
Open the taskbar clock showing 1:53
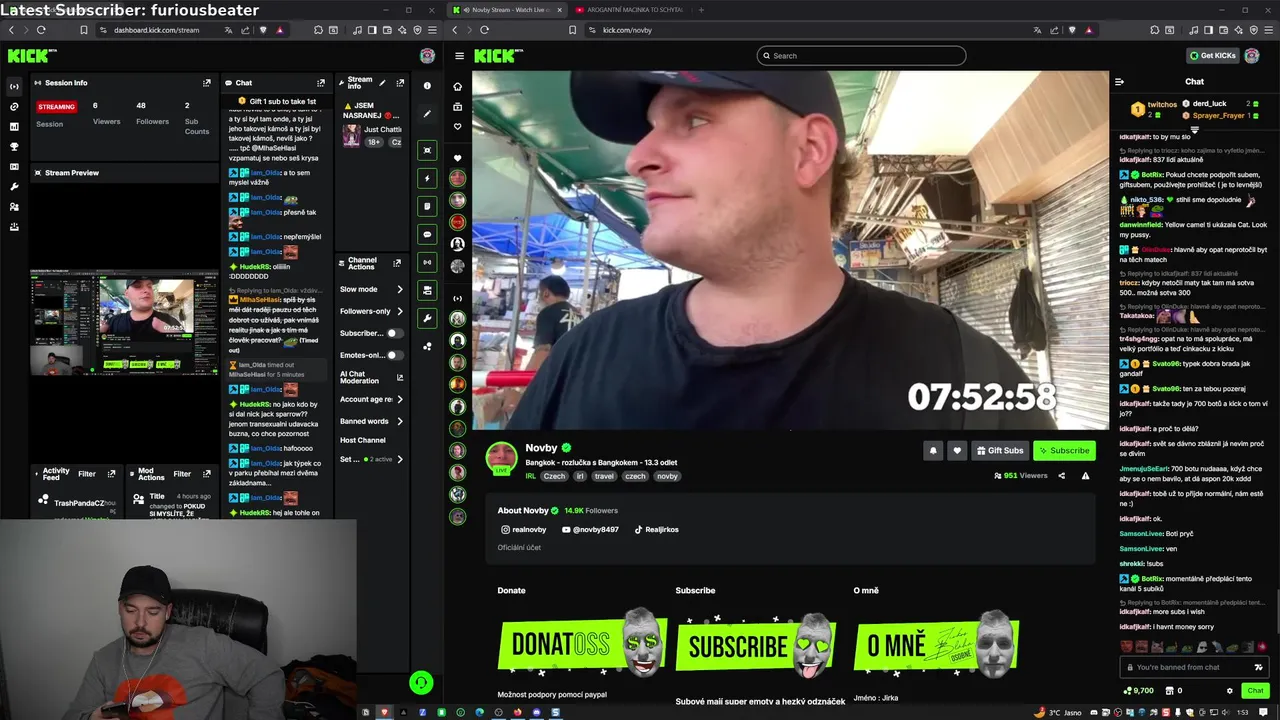pos(1242,712)
